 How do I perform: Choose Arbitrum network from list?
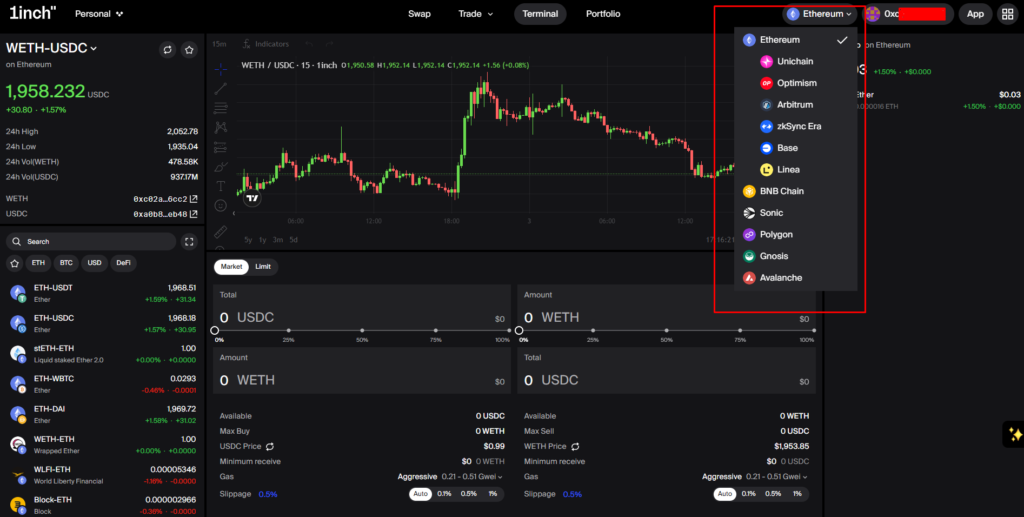pyautogui.click(x=795, y=104)
